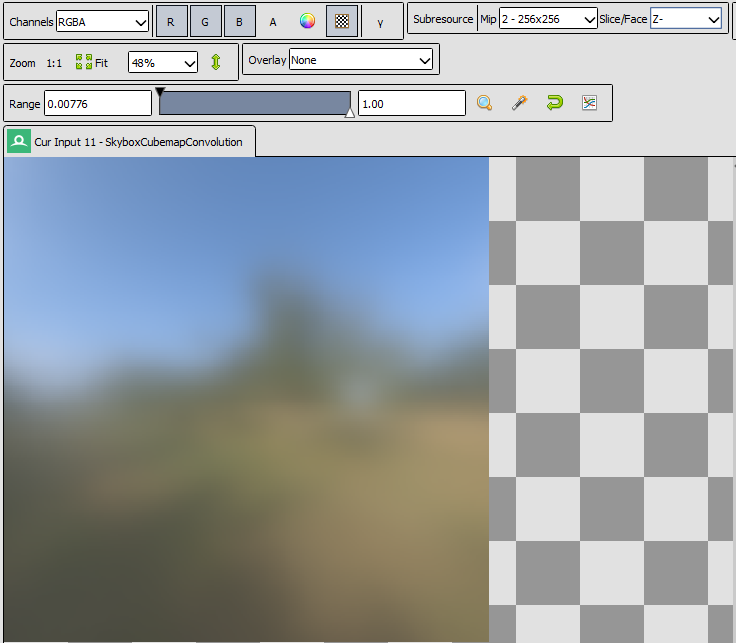Expand the Mip level dropdown
736x643 pixels.
coord(548,19)
